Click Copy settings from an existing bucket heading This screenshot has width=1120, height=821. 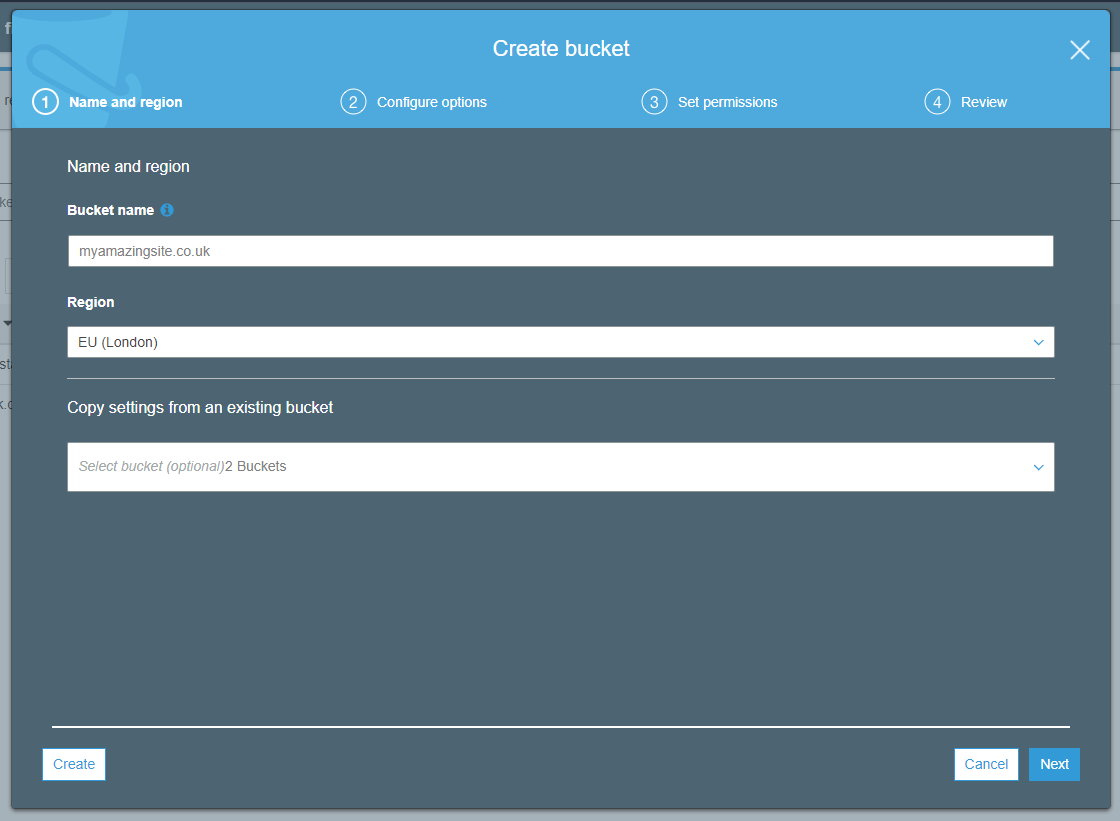[x=200, y=407]
